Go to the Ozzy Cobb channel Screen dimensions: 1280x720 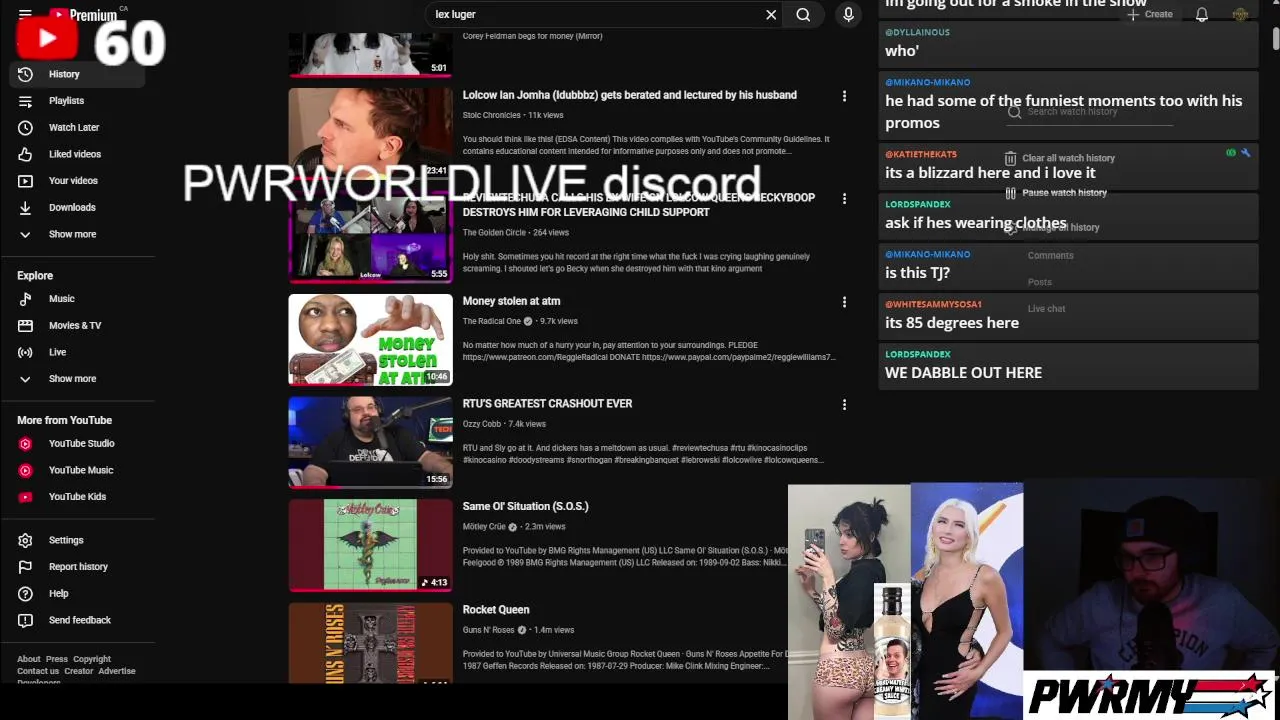click(481, 424)
